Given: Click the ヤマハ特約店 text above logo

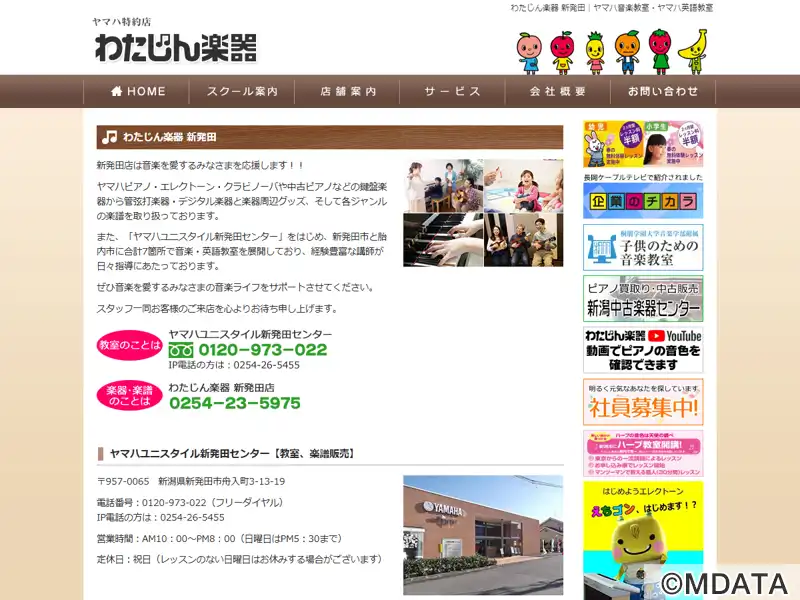Looking at the screenshot, I should pos(121,22).
